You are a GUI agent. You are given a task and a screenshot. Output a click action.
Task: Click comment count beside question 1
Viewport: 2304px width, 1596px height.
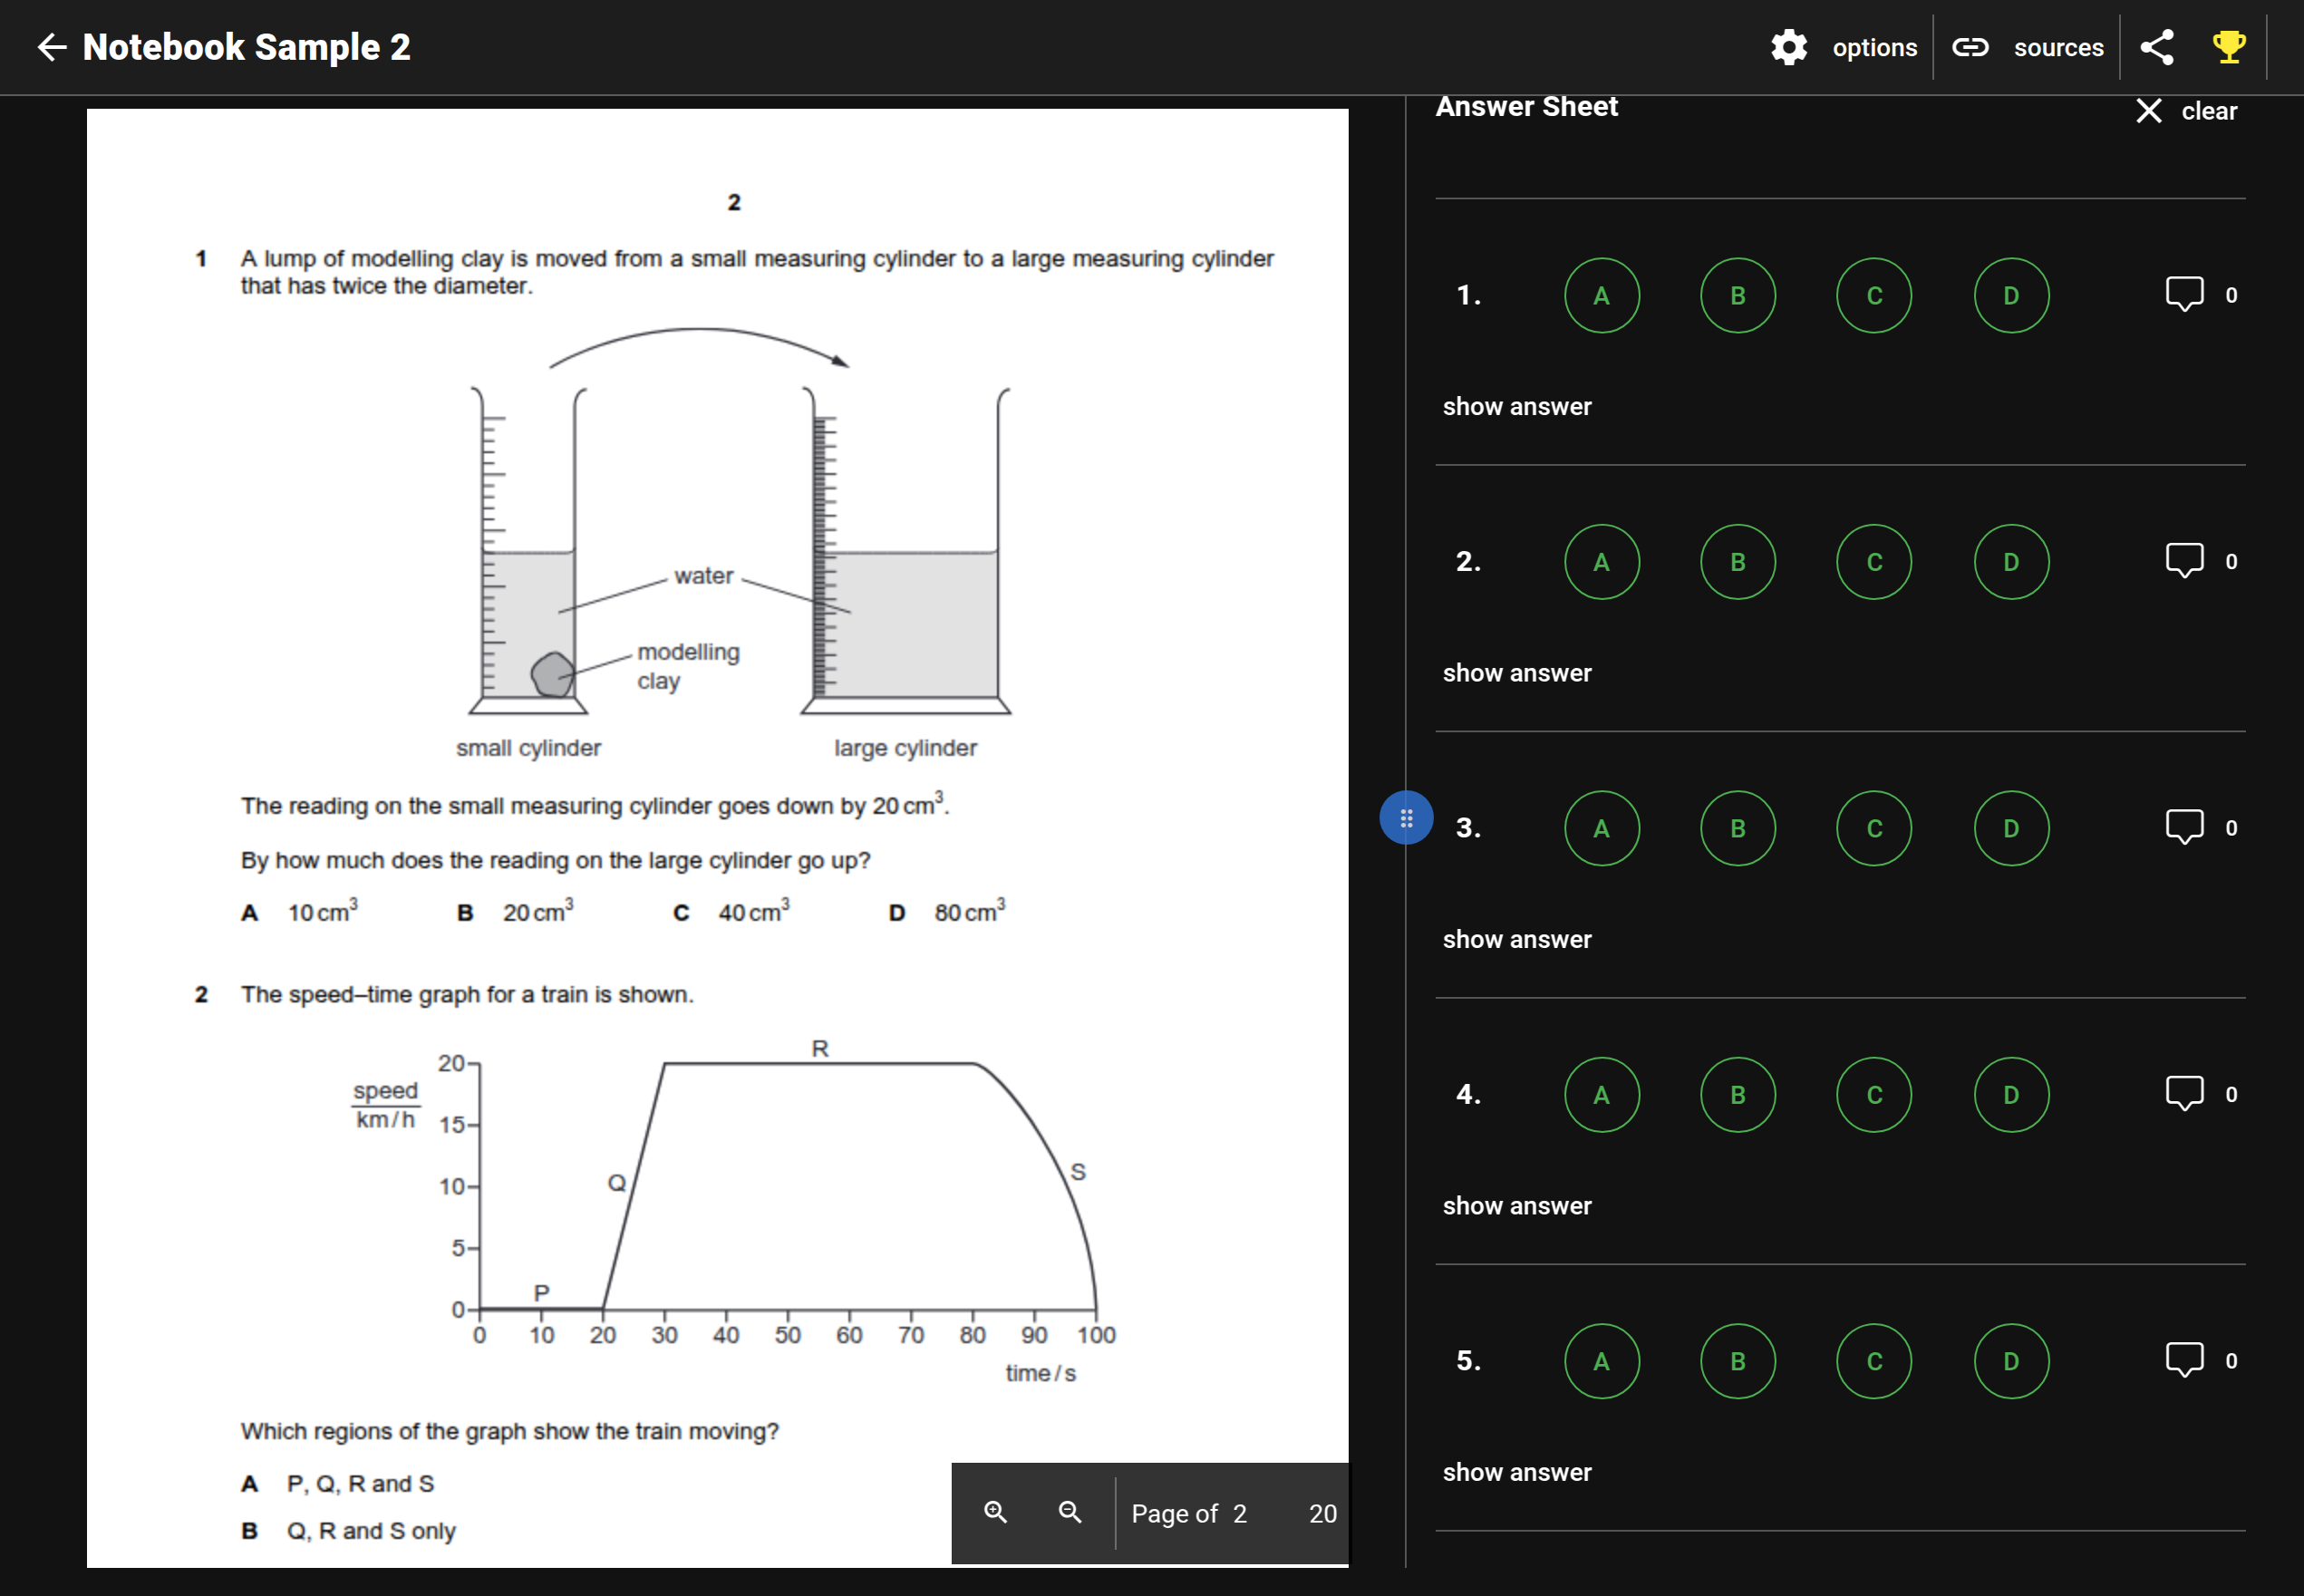[2231, 295]
